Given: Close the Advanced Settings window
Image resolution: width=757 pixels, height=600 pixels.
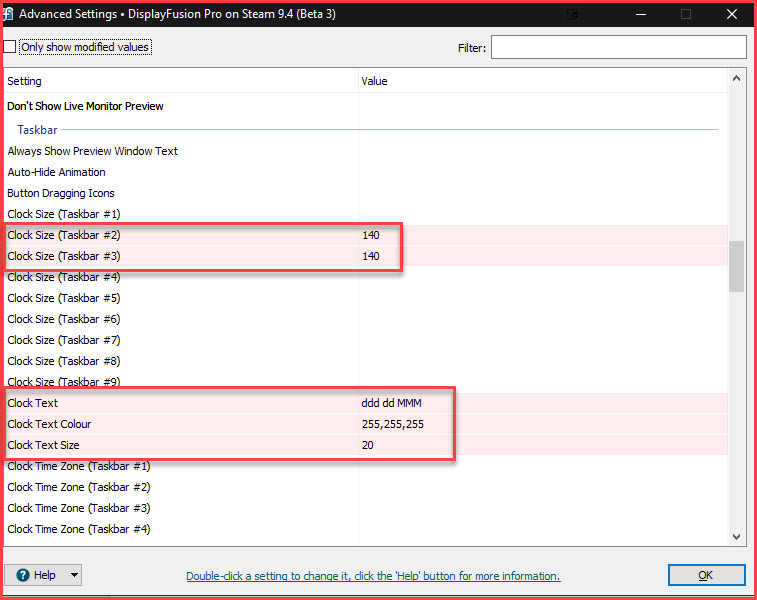Looking at the screenshot, I should tap(731, 14).
